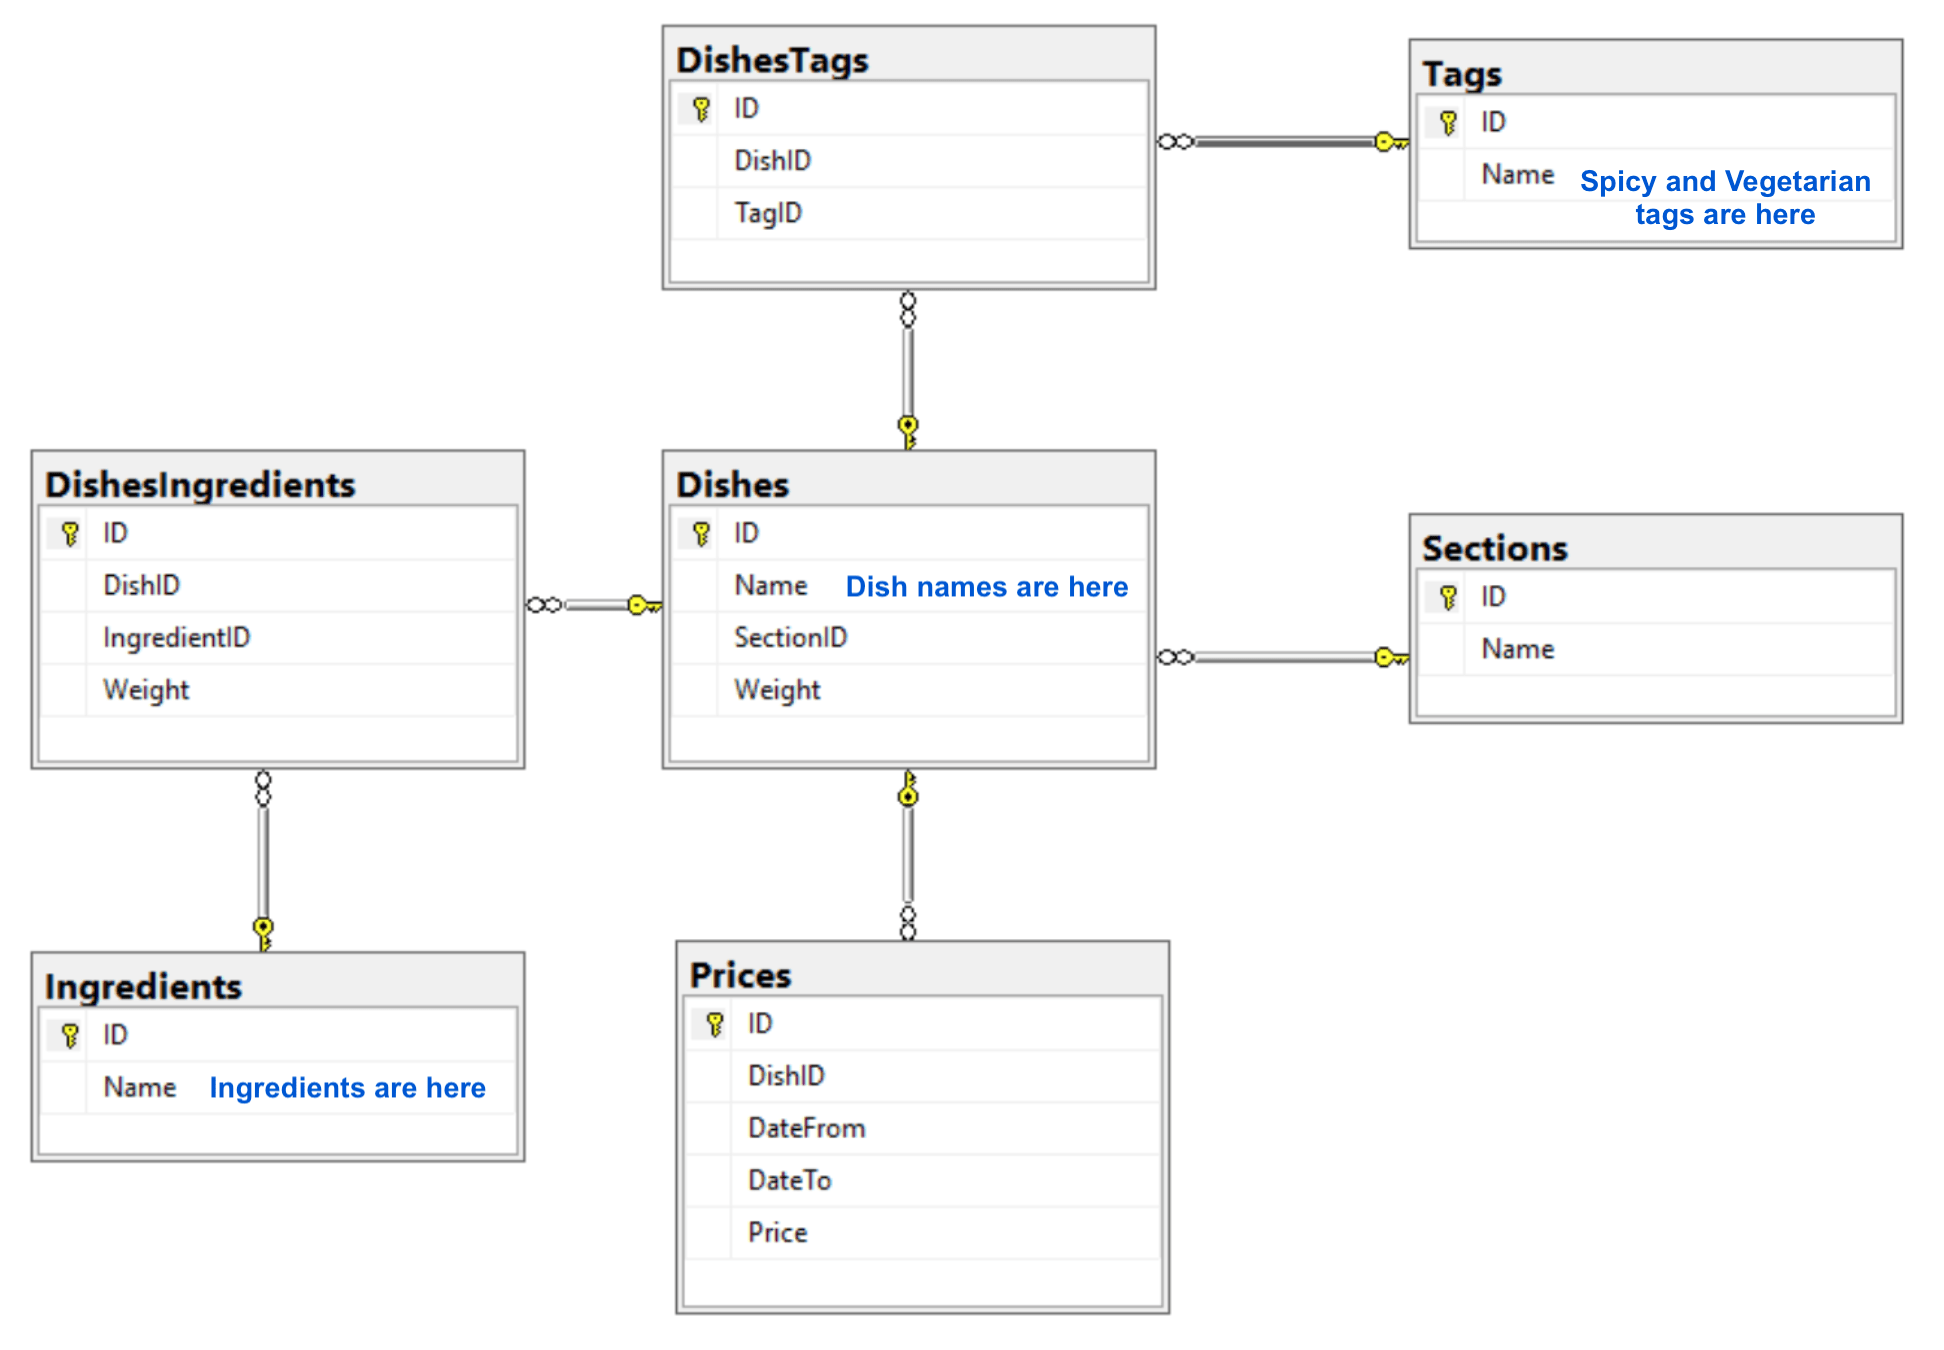
Task: Select the DateFrom column in Prices
Action: (x=806, y=1128)
